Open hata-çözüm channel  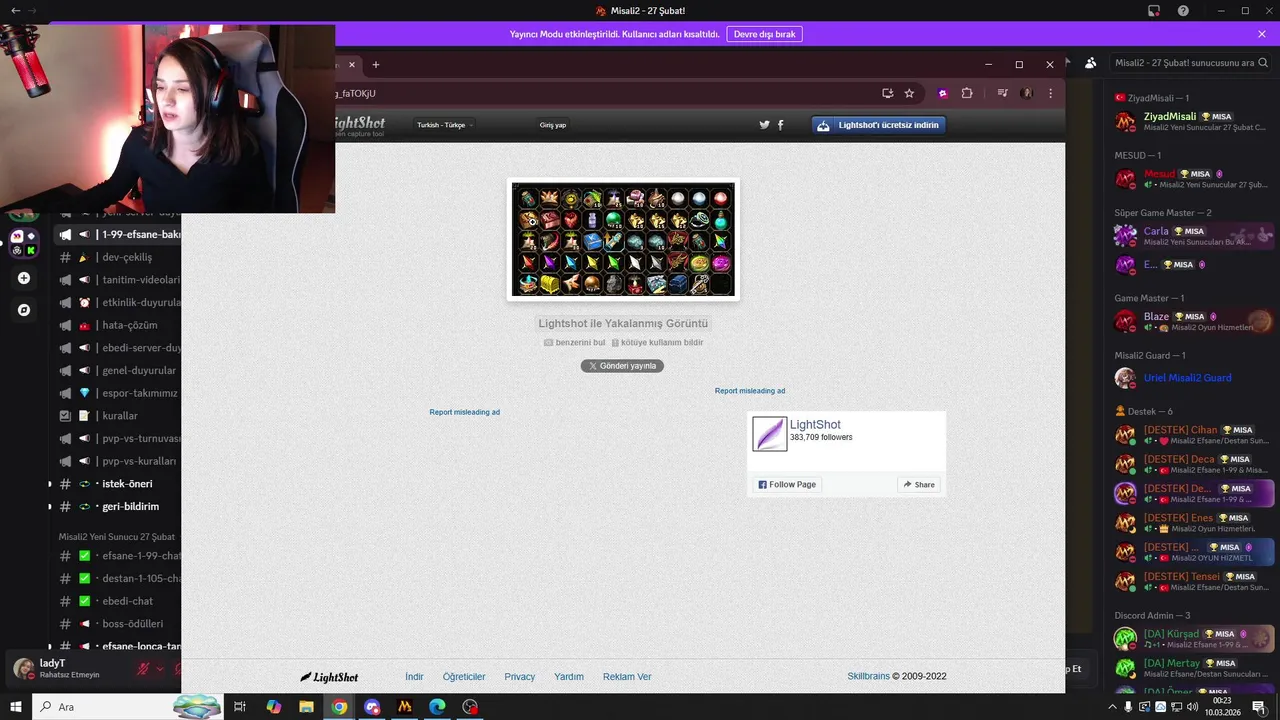click(x=118, y=325)
